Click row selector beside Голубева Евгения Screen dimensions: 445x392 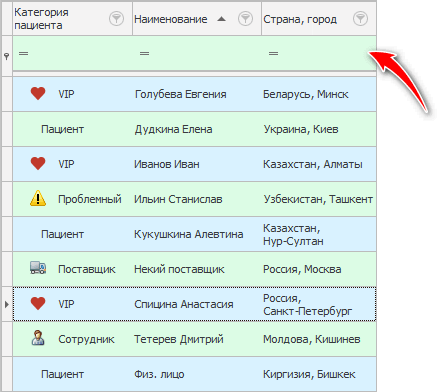click(7, 94)
